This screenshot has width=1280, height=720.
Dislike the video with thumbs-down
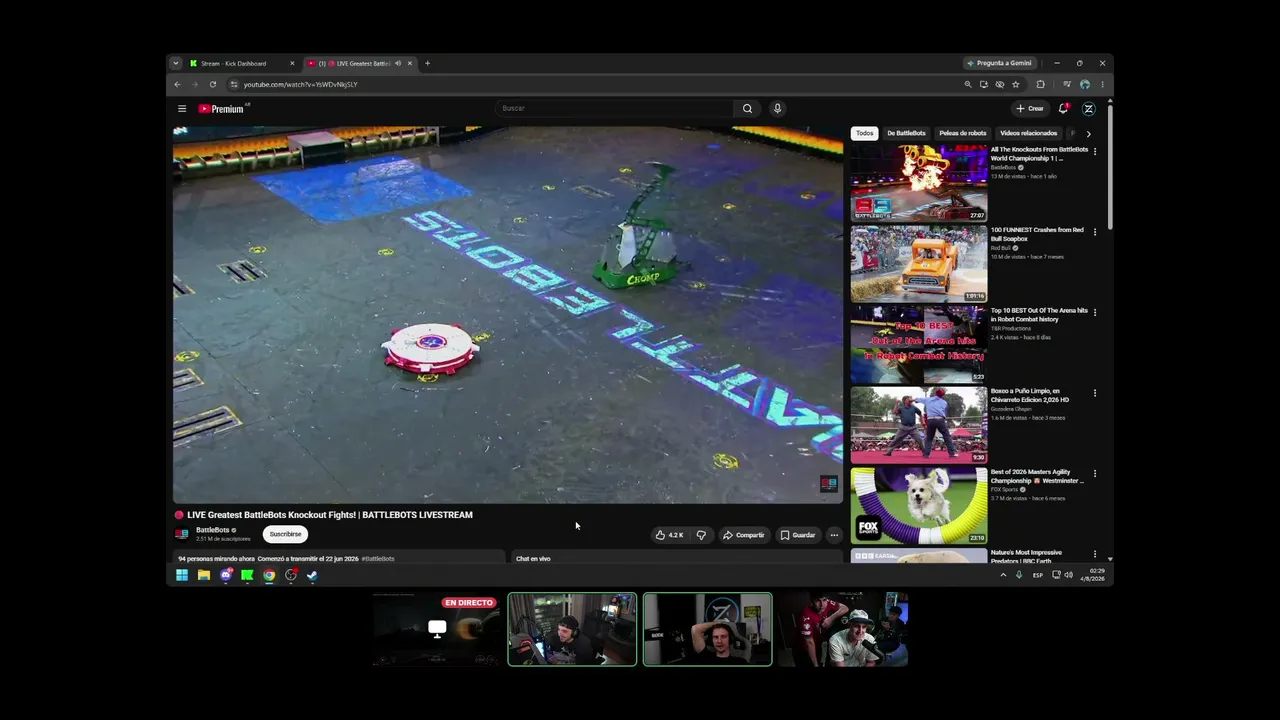[x=701, y=535]
